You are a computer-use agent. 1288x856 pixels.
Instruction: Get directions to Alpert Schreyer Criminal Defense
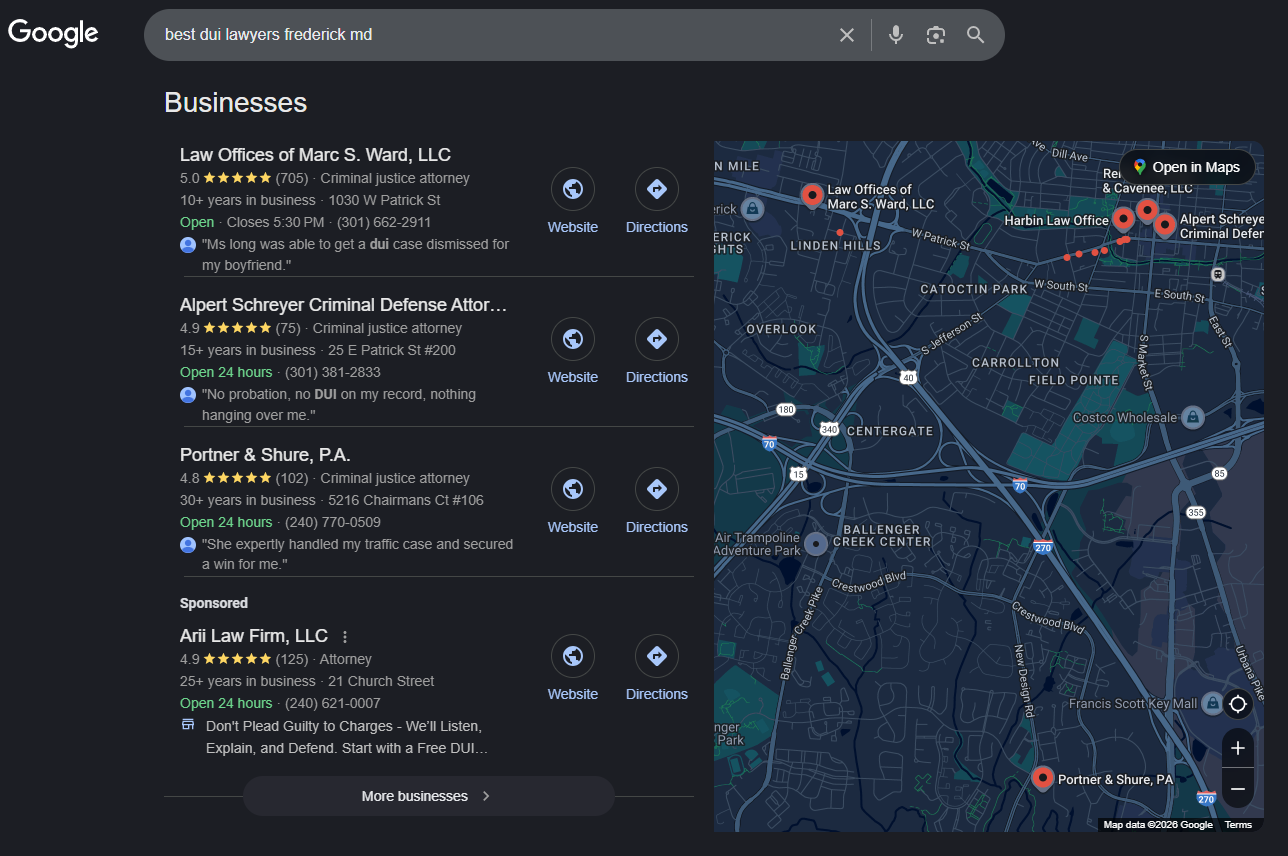(657, 351)
